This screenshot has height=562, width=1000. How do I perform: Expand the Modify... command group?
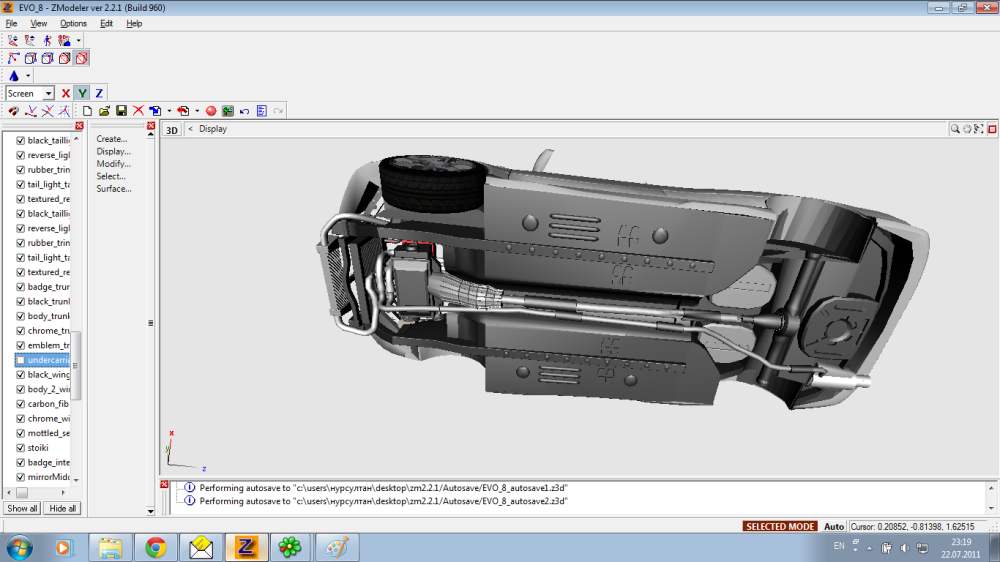[114, 164]
